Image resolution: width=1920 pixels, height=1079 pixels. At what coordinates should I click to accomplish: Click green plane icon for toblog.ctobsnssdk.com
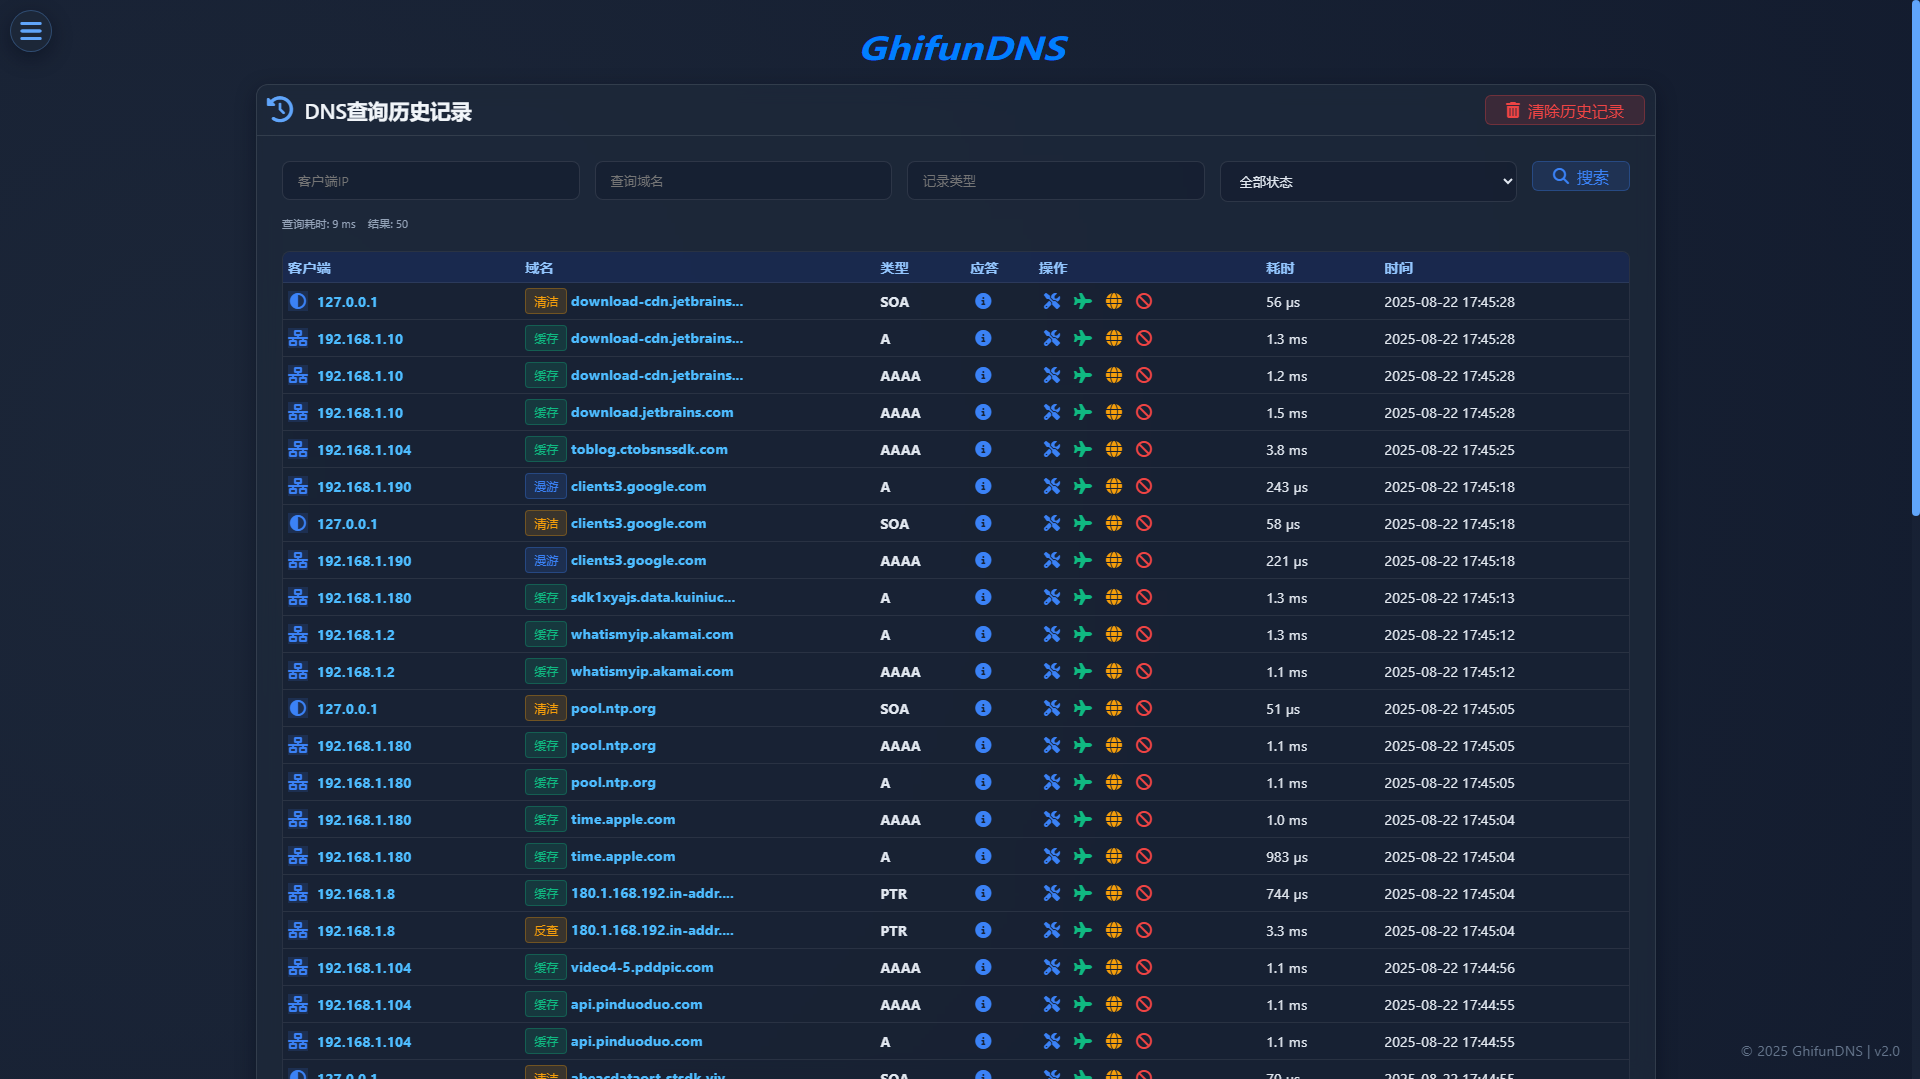point(1082,449)
